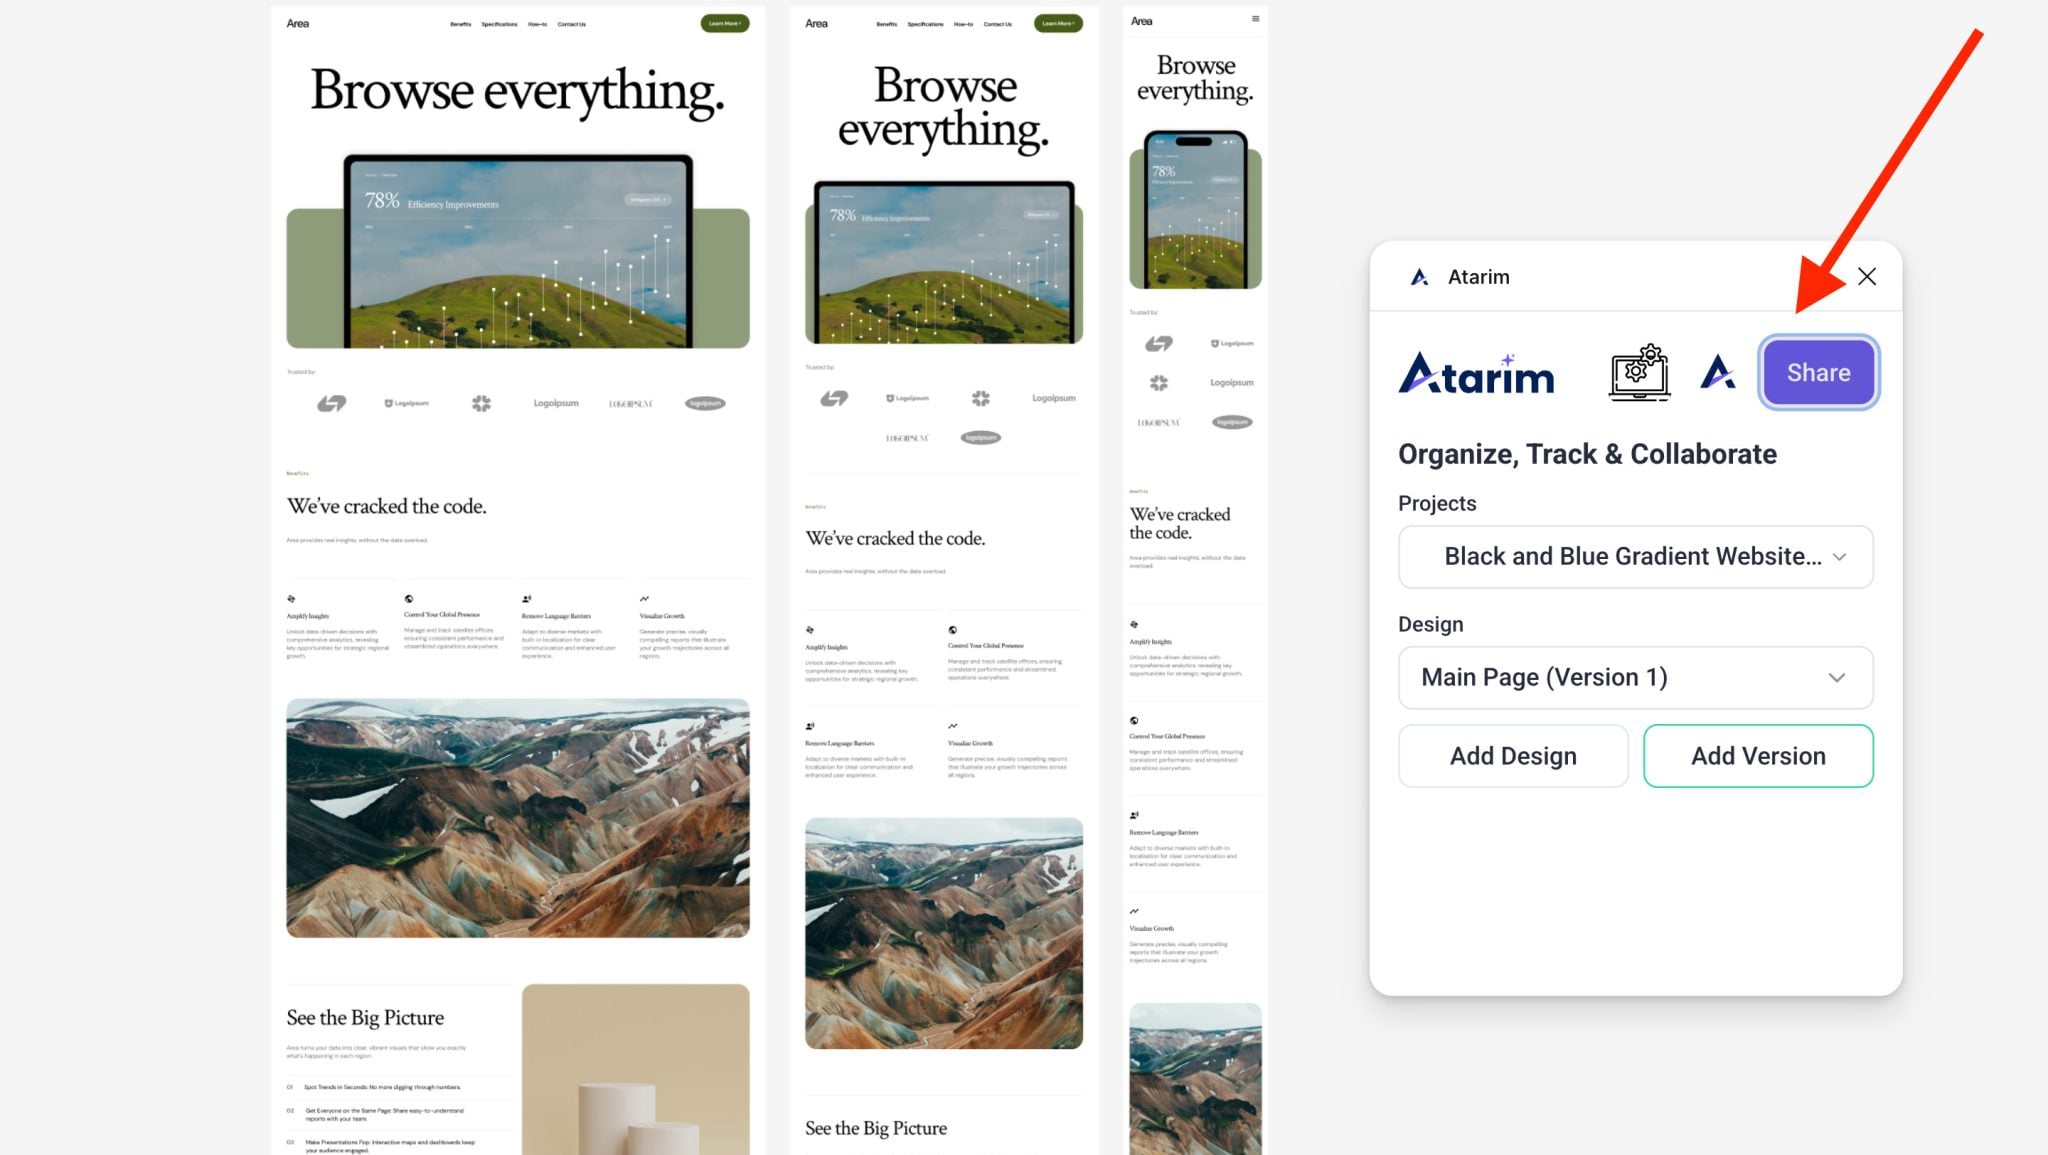This screenshot has width=2048, height=1155.
Task: Click Contact Us in desktop mockup nav
Action: [x=571, y=24]
